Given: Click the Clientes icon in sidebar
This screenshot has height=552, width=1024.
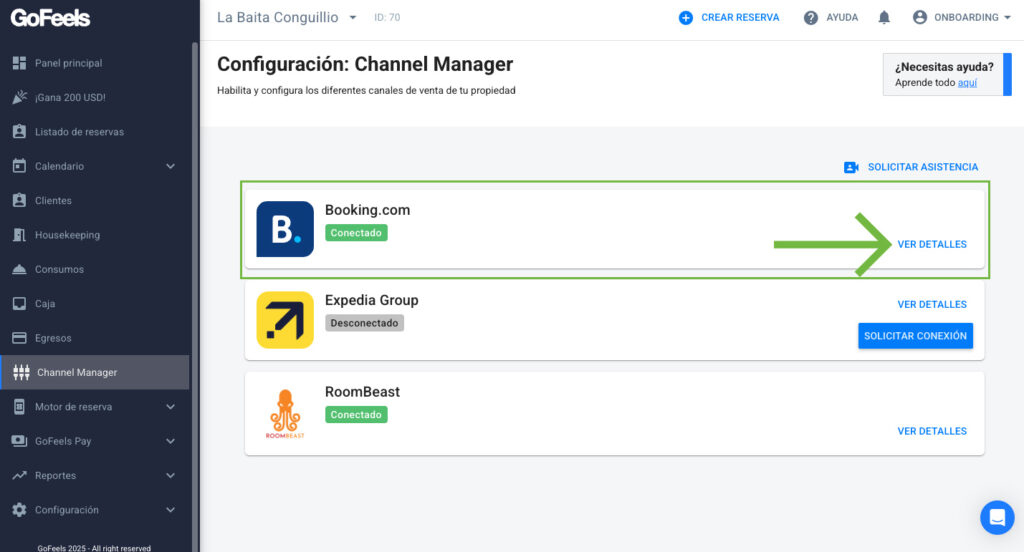Looking at the screenshot, I should click(x=20, y=201).
